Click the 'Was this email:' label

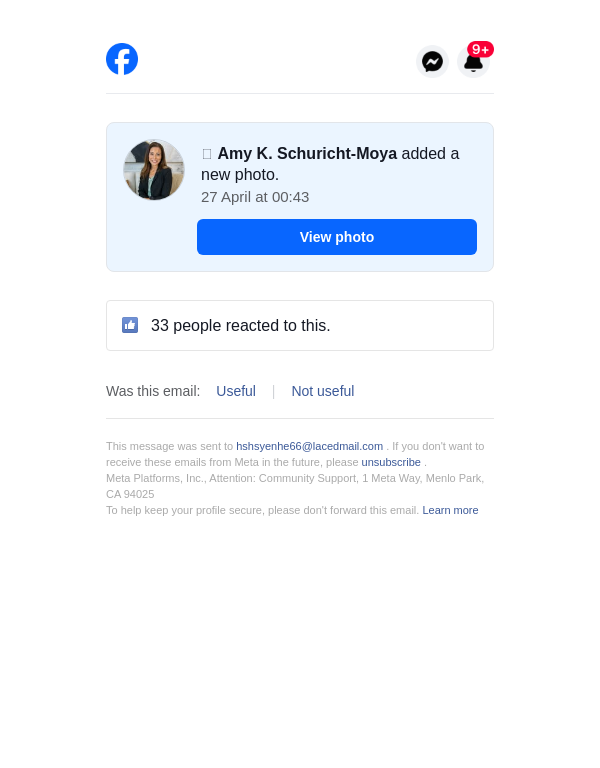point(153,391)
